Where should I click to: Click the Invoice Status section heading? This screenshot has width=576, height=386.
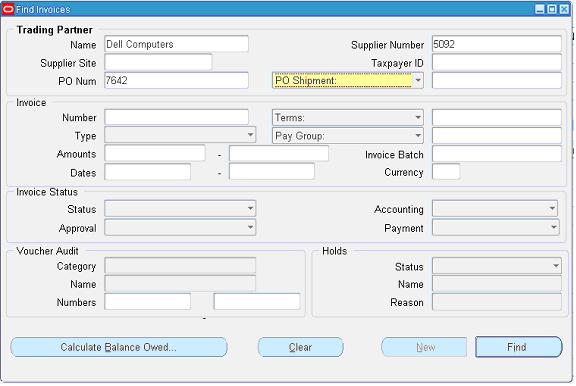[x=47, y=192]
